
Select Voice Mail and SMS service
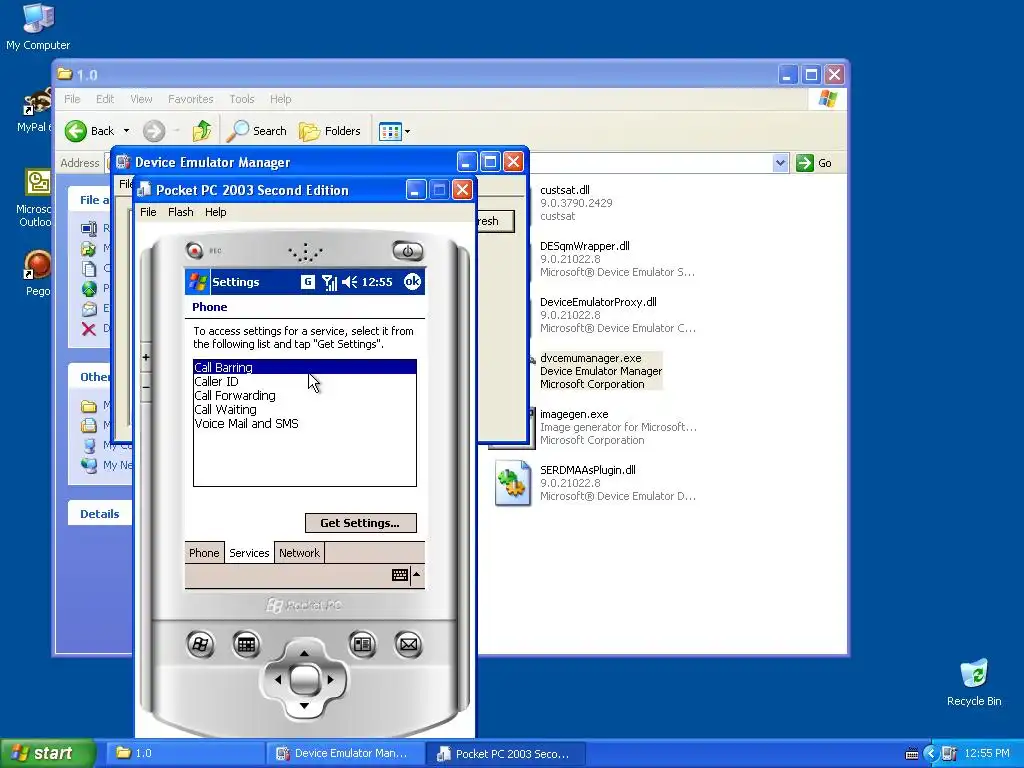click(304, 424)
